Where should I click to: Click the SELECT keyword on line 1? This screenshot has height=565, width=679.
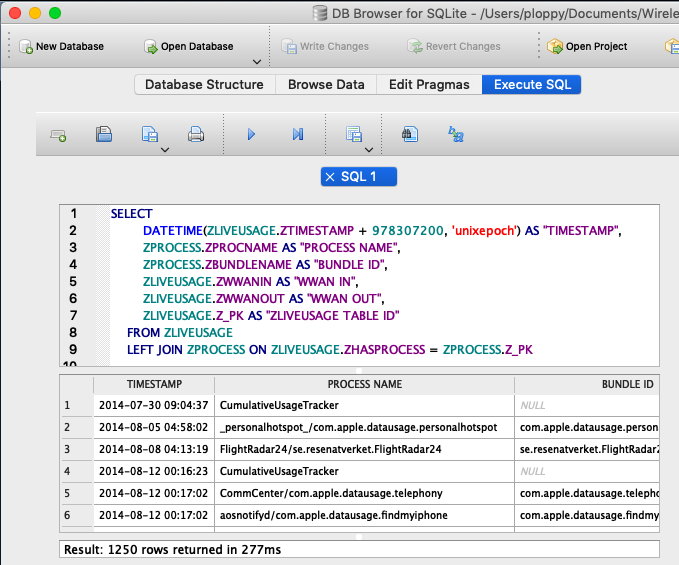pos(132,214)
